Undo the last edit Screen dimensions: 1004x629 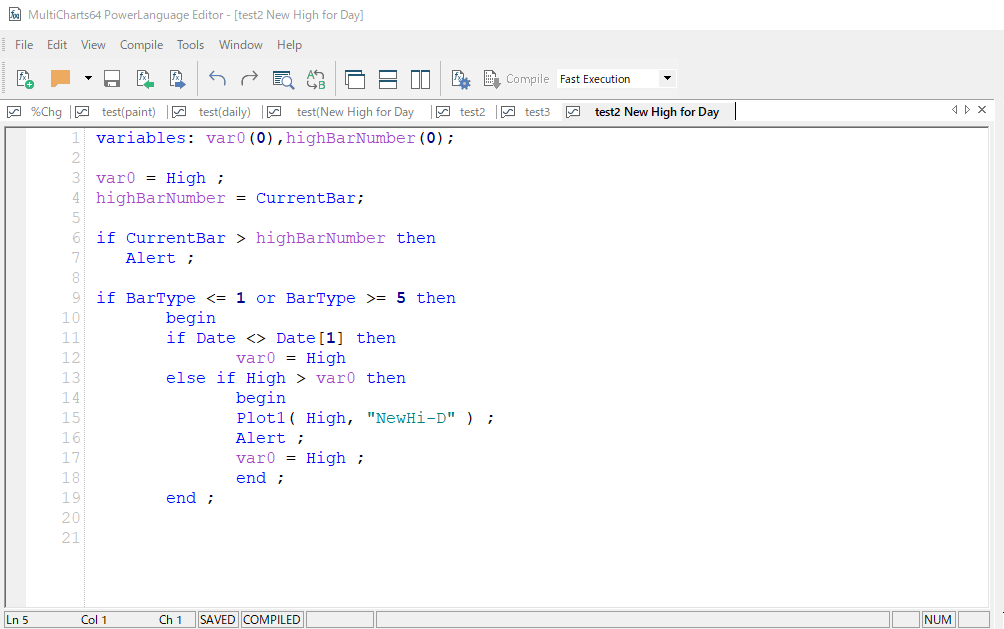217,79
